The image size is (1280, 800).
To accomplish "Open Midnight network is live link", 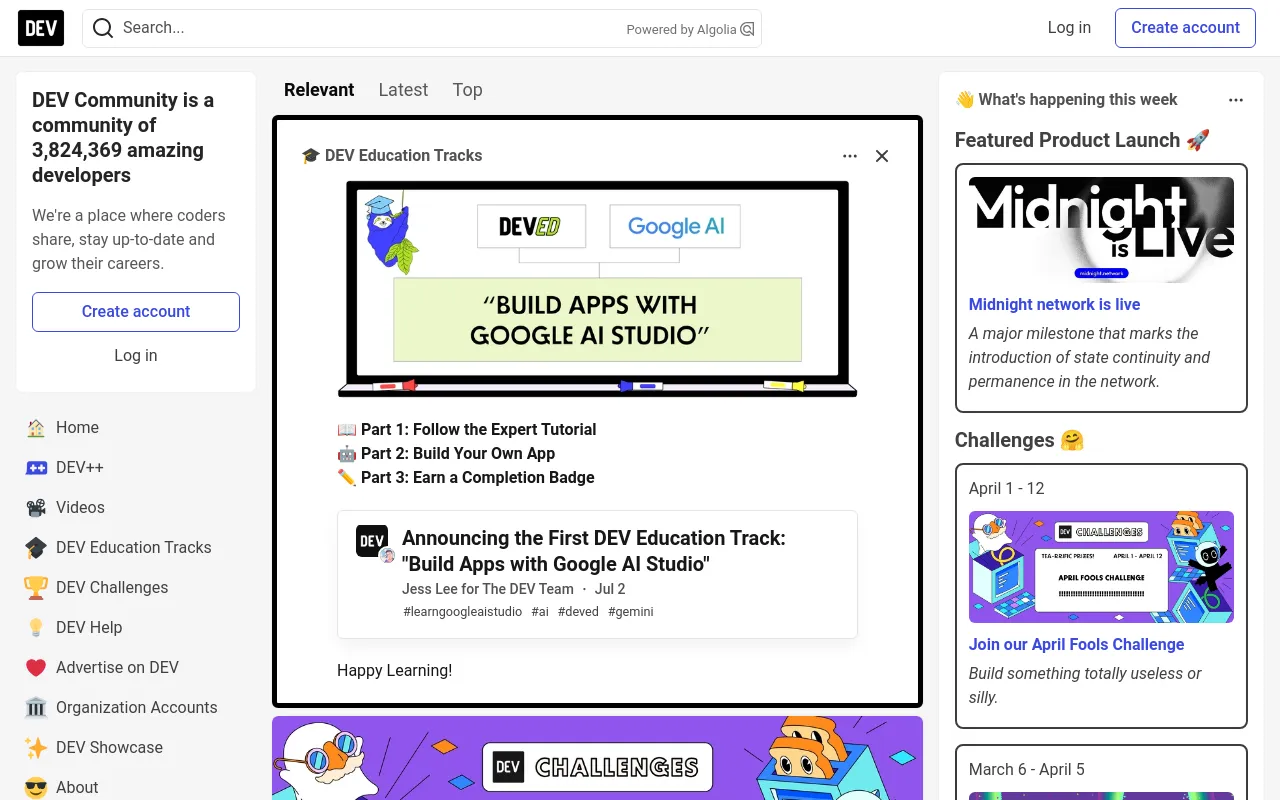I will click(x=1054, y=304).
